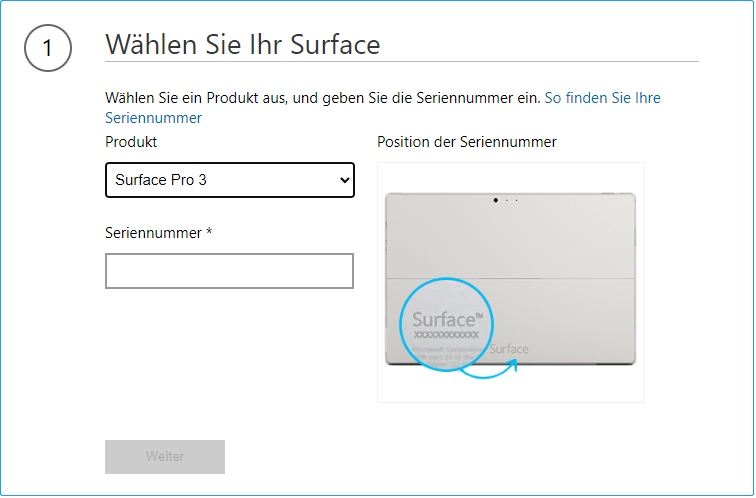Open the 'So finden Sie Ihre Seriennummer' link
The width and height of the screenshot is (756, 498).
[x=602, y=98]
